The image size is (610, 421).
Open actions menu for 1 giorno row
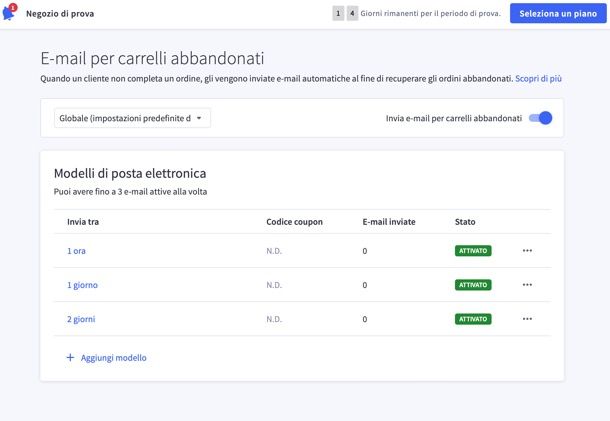pyautogui.click(x=527, y=285)
